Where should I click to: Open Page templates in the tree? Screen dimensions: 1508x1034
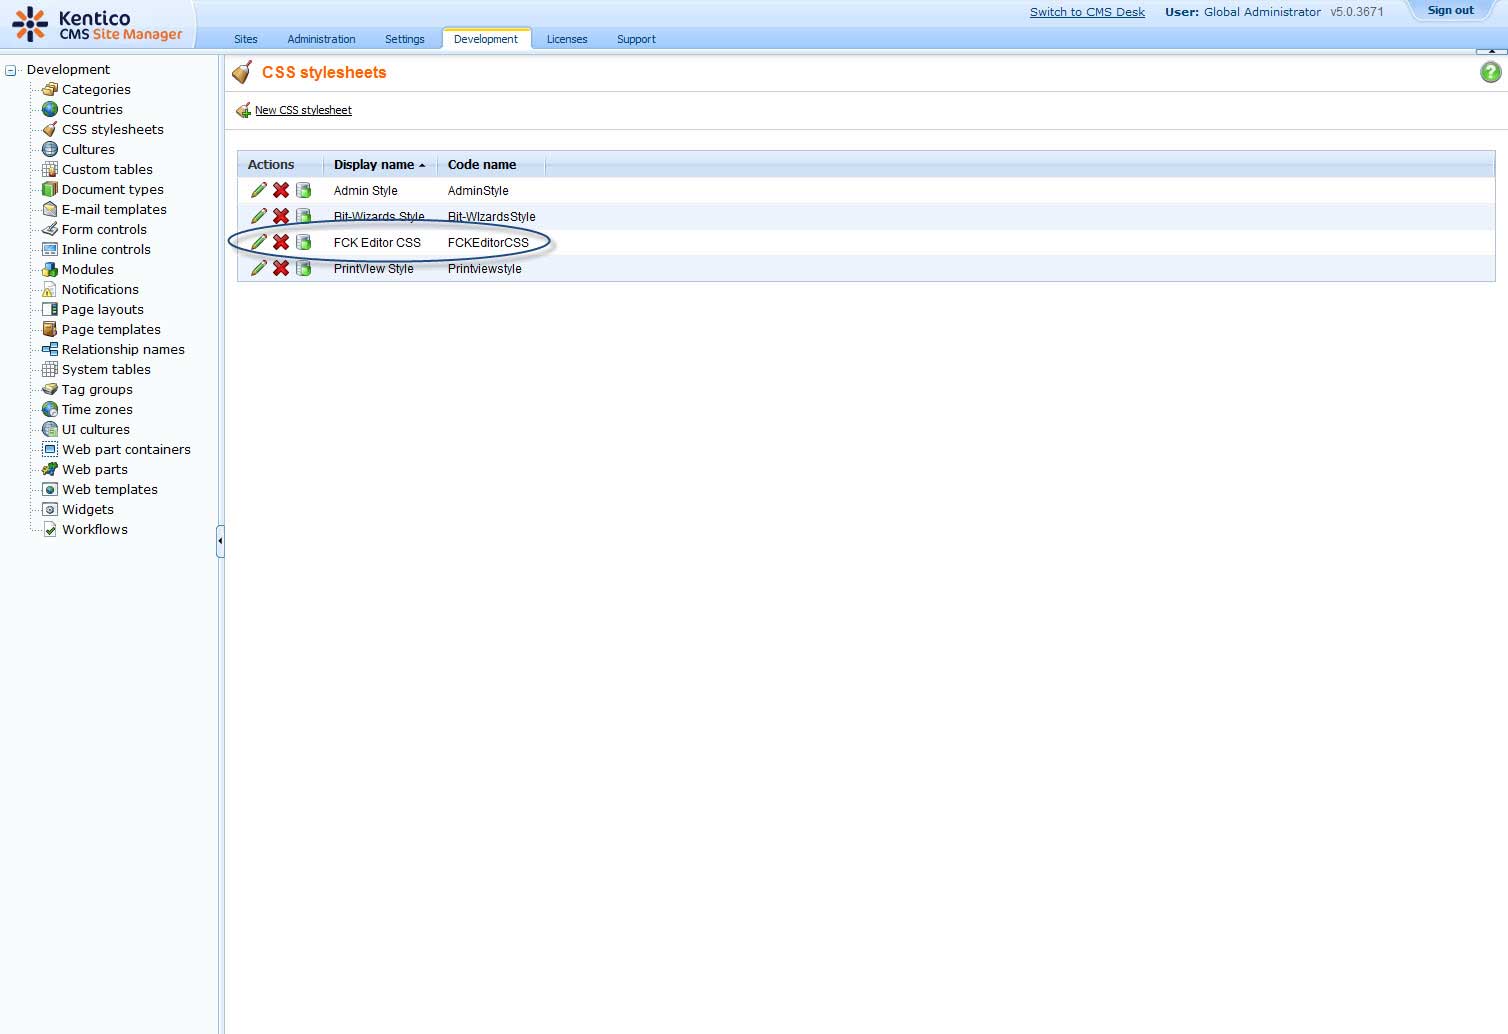click(x=111, y=329)
